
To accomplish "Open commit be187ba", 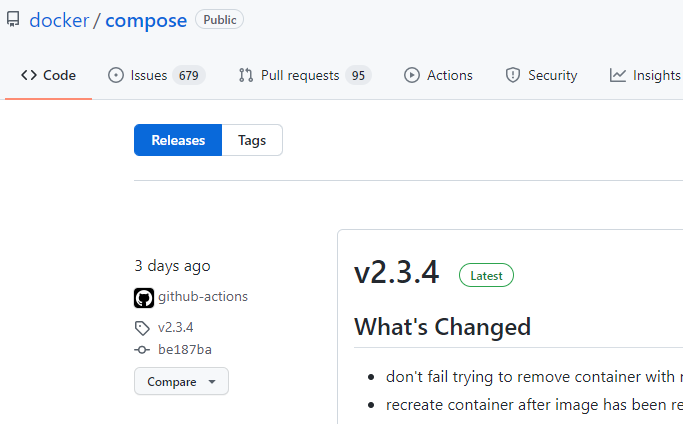I will (x=185, y=349).
